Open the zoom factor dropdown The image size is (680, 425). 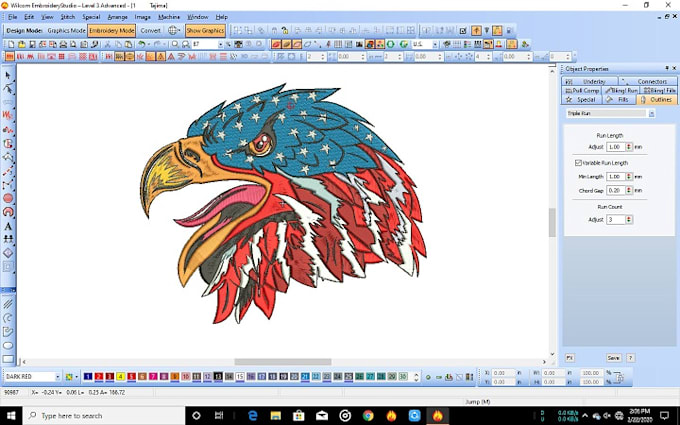pyautogui.click(x=220, y=44)
